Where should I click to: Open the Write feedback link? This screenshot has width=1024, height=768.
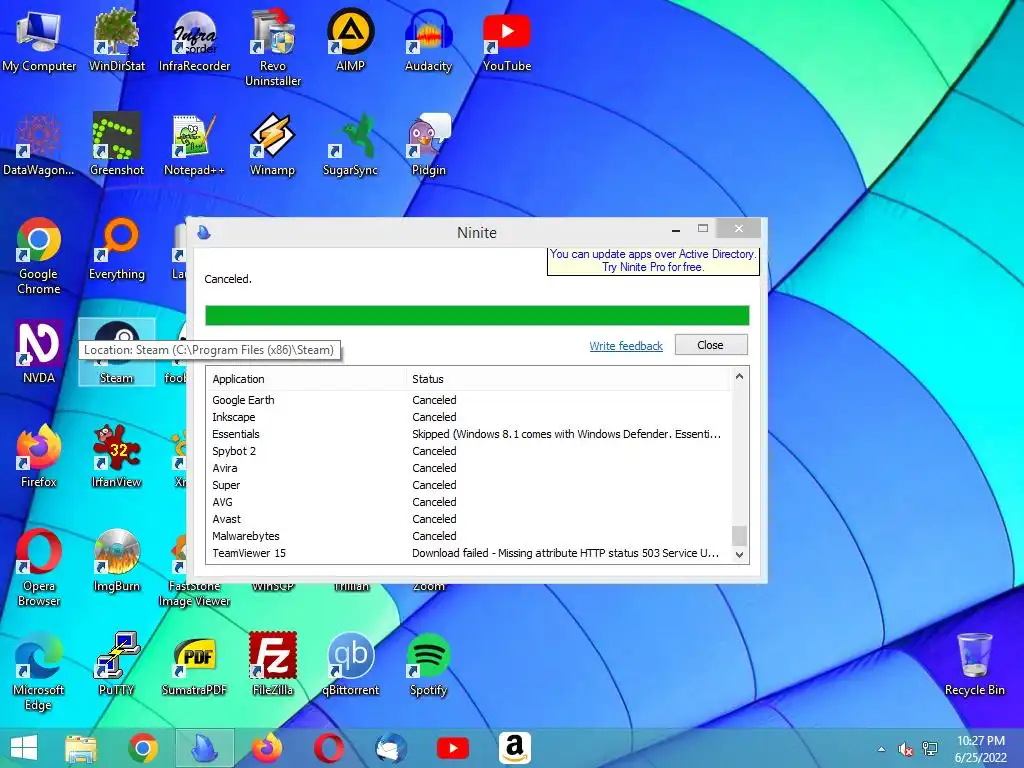coord(626,345)
